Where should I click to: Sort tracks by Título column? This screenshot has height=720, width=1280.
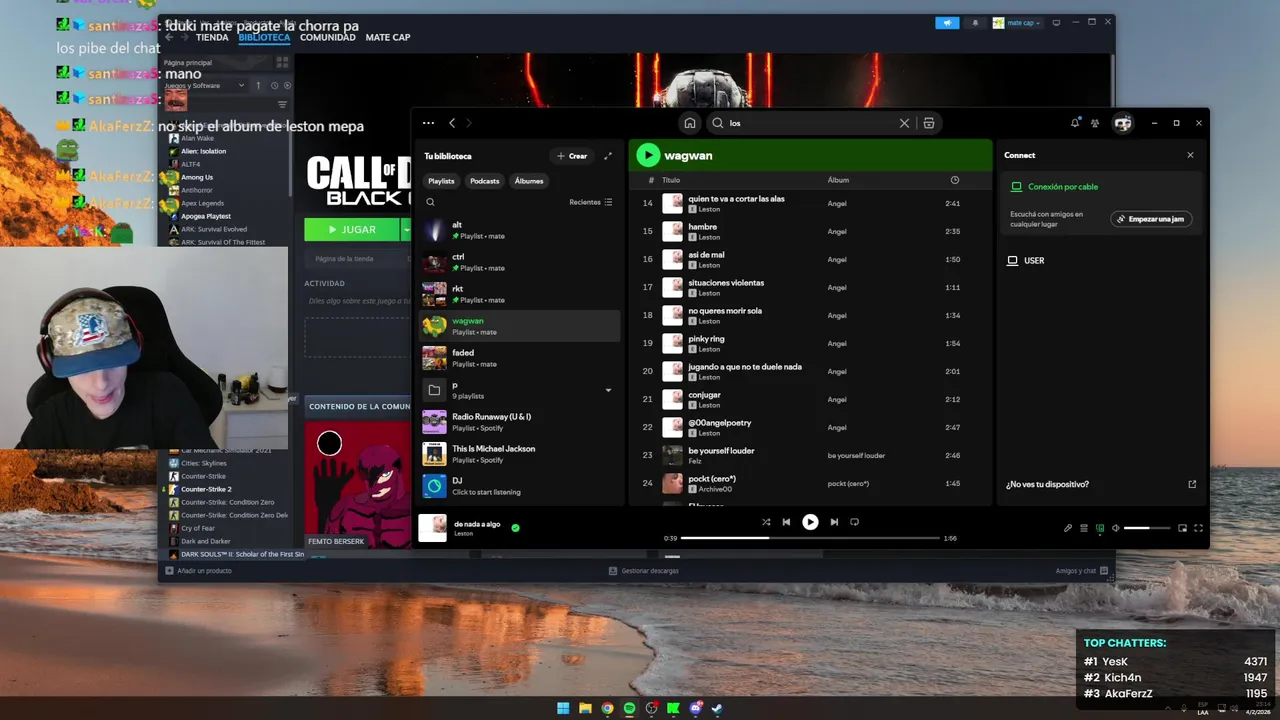[671, 180]
